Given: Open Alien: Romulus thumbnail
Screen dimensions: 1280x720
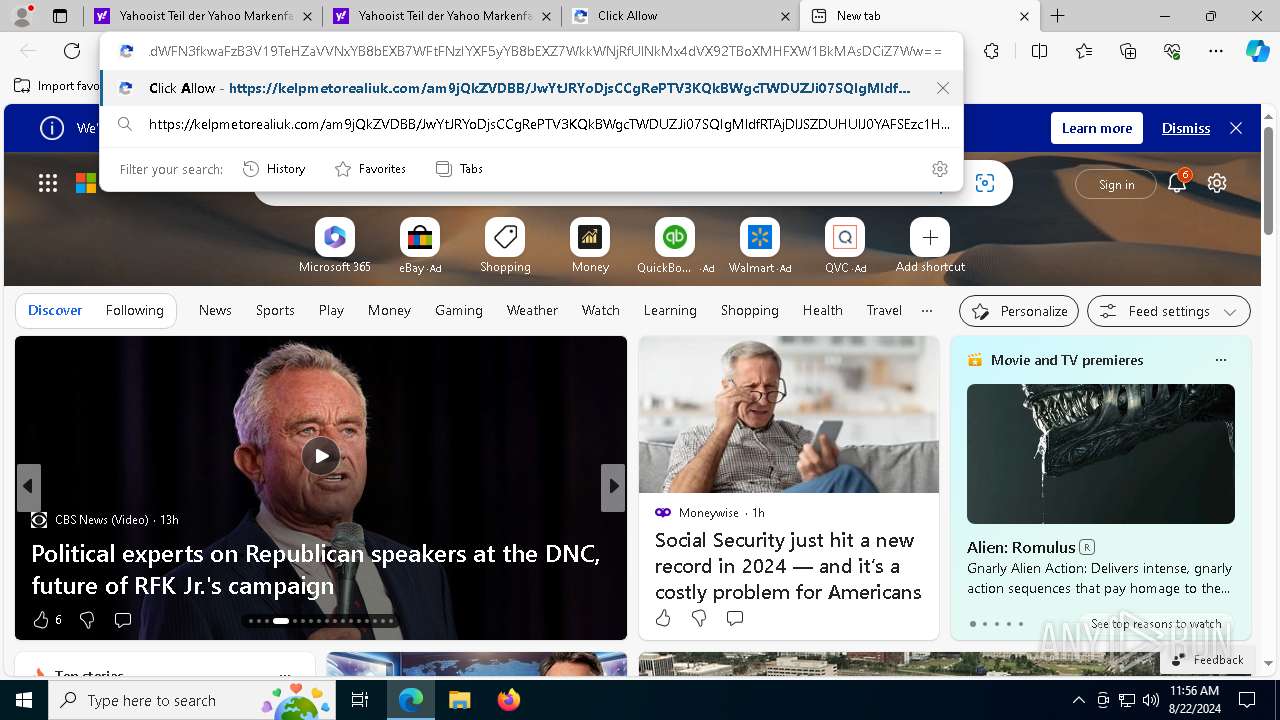Looking at the screenshot, I should (1100, 453).
